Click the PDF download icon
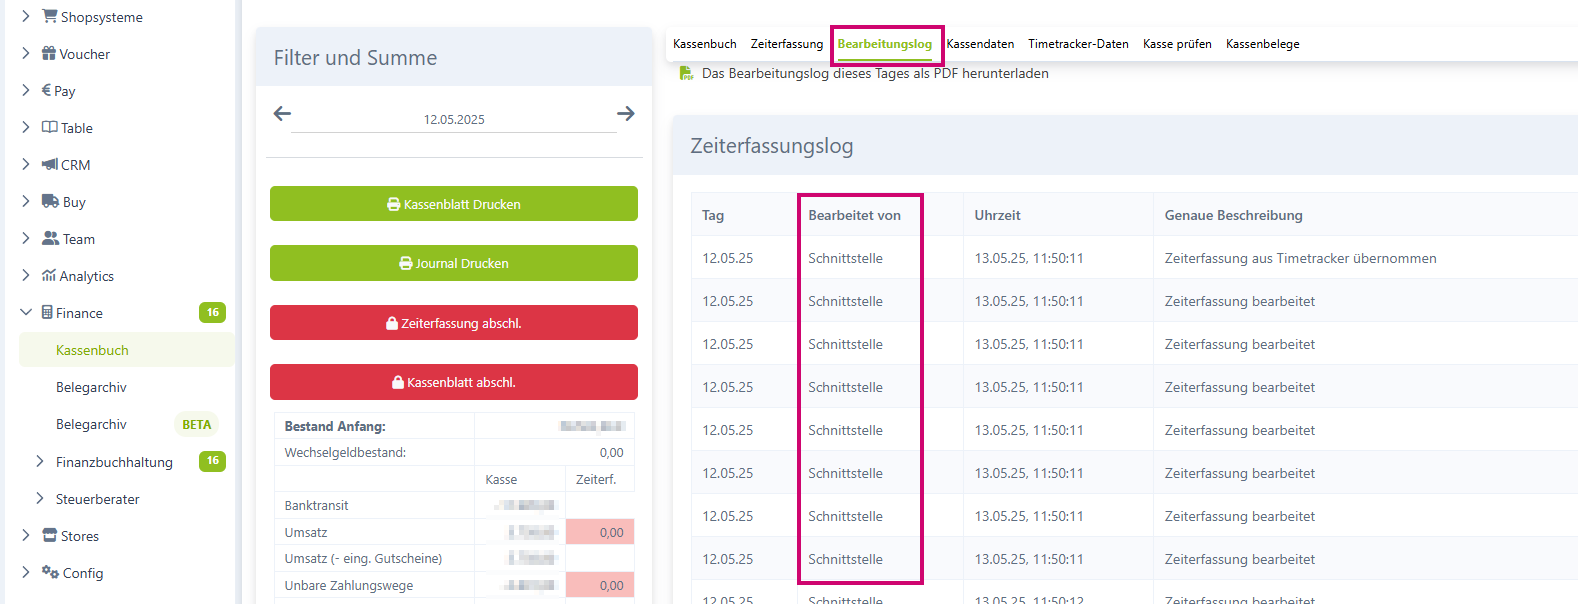 [686, 73]
